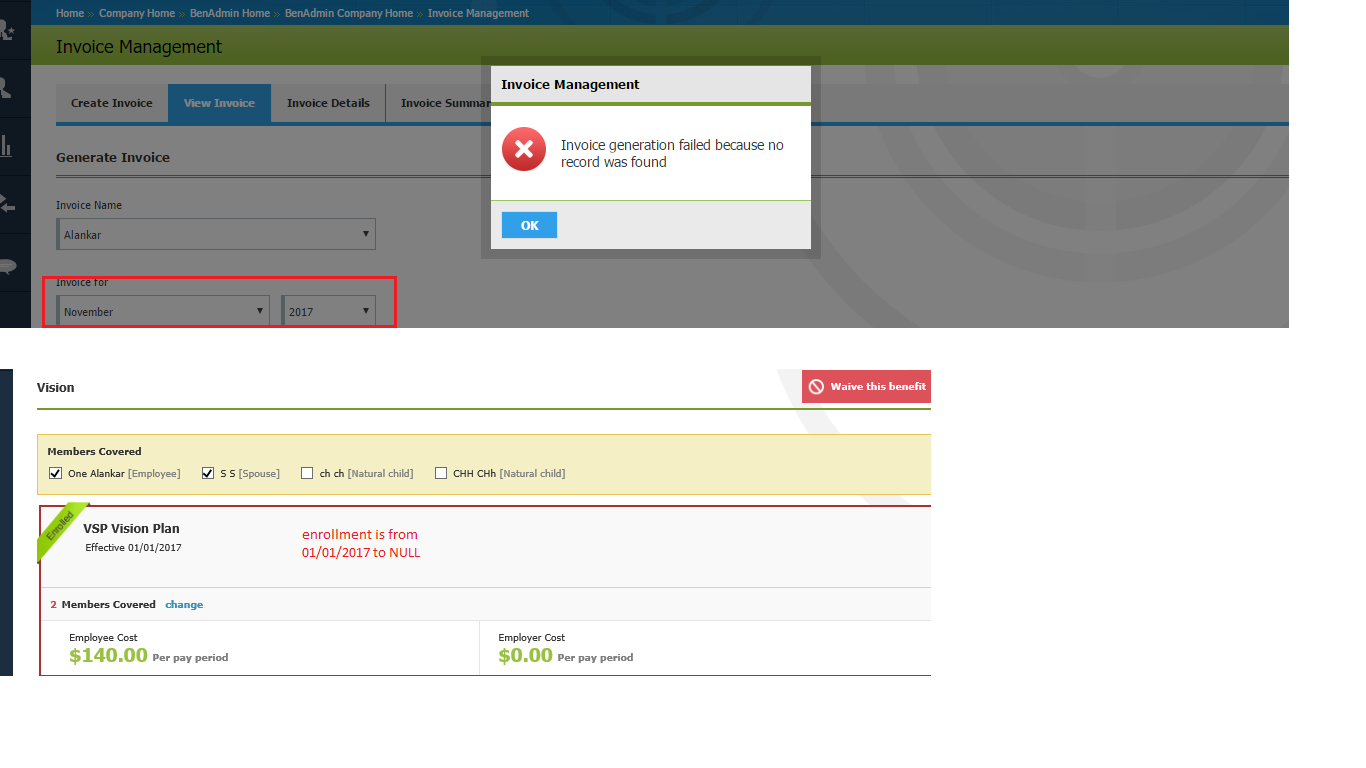Uncheck the S S Spouse checkbox
The height and width of the screenshot is (768, 1366).
208,472
